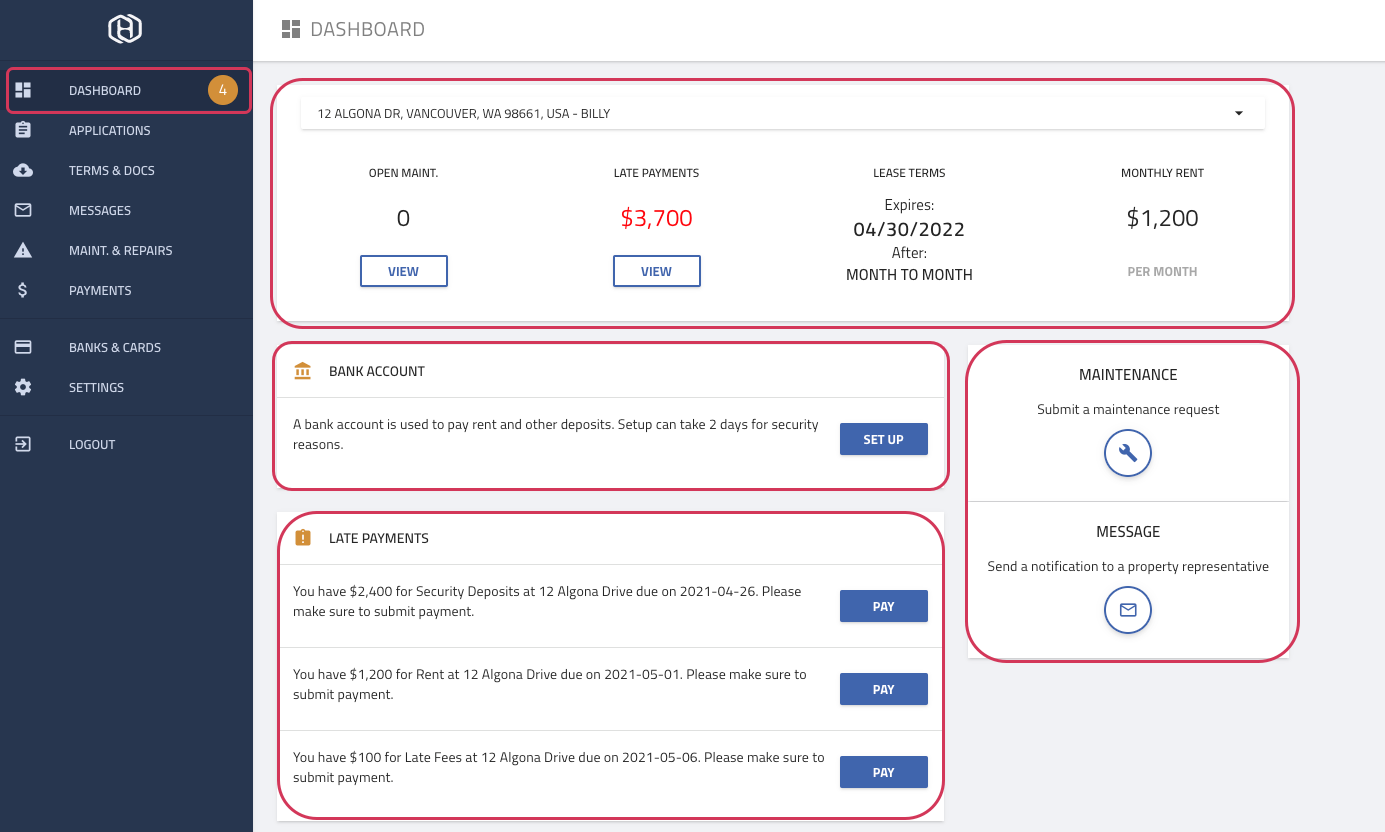Click the Logout exit icon
The height and width of the screenshot is (832, 1385).
(x=23, y=444)
